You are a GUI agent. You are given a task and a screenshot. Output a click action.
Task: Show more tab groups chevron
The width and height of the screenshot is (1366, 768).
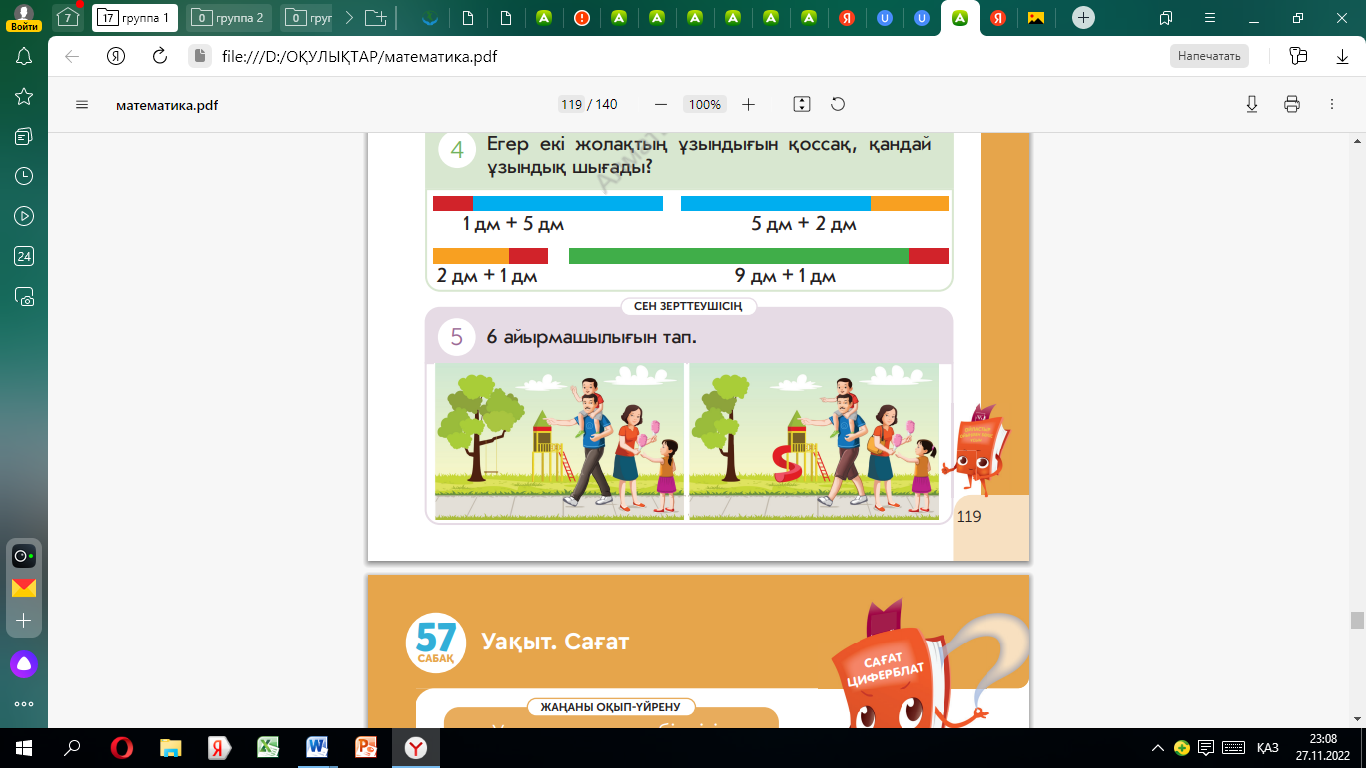pyautogui.click(x=348, y=18)
